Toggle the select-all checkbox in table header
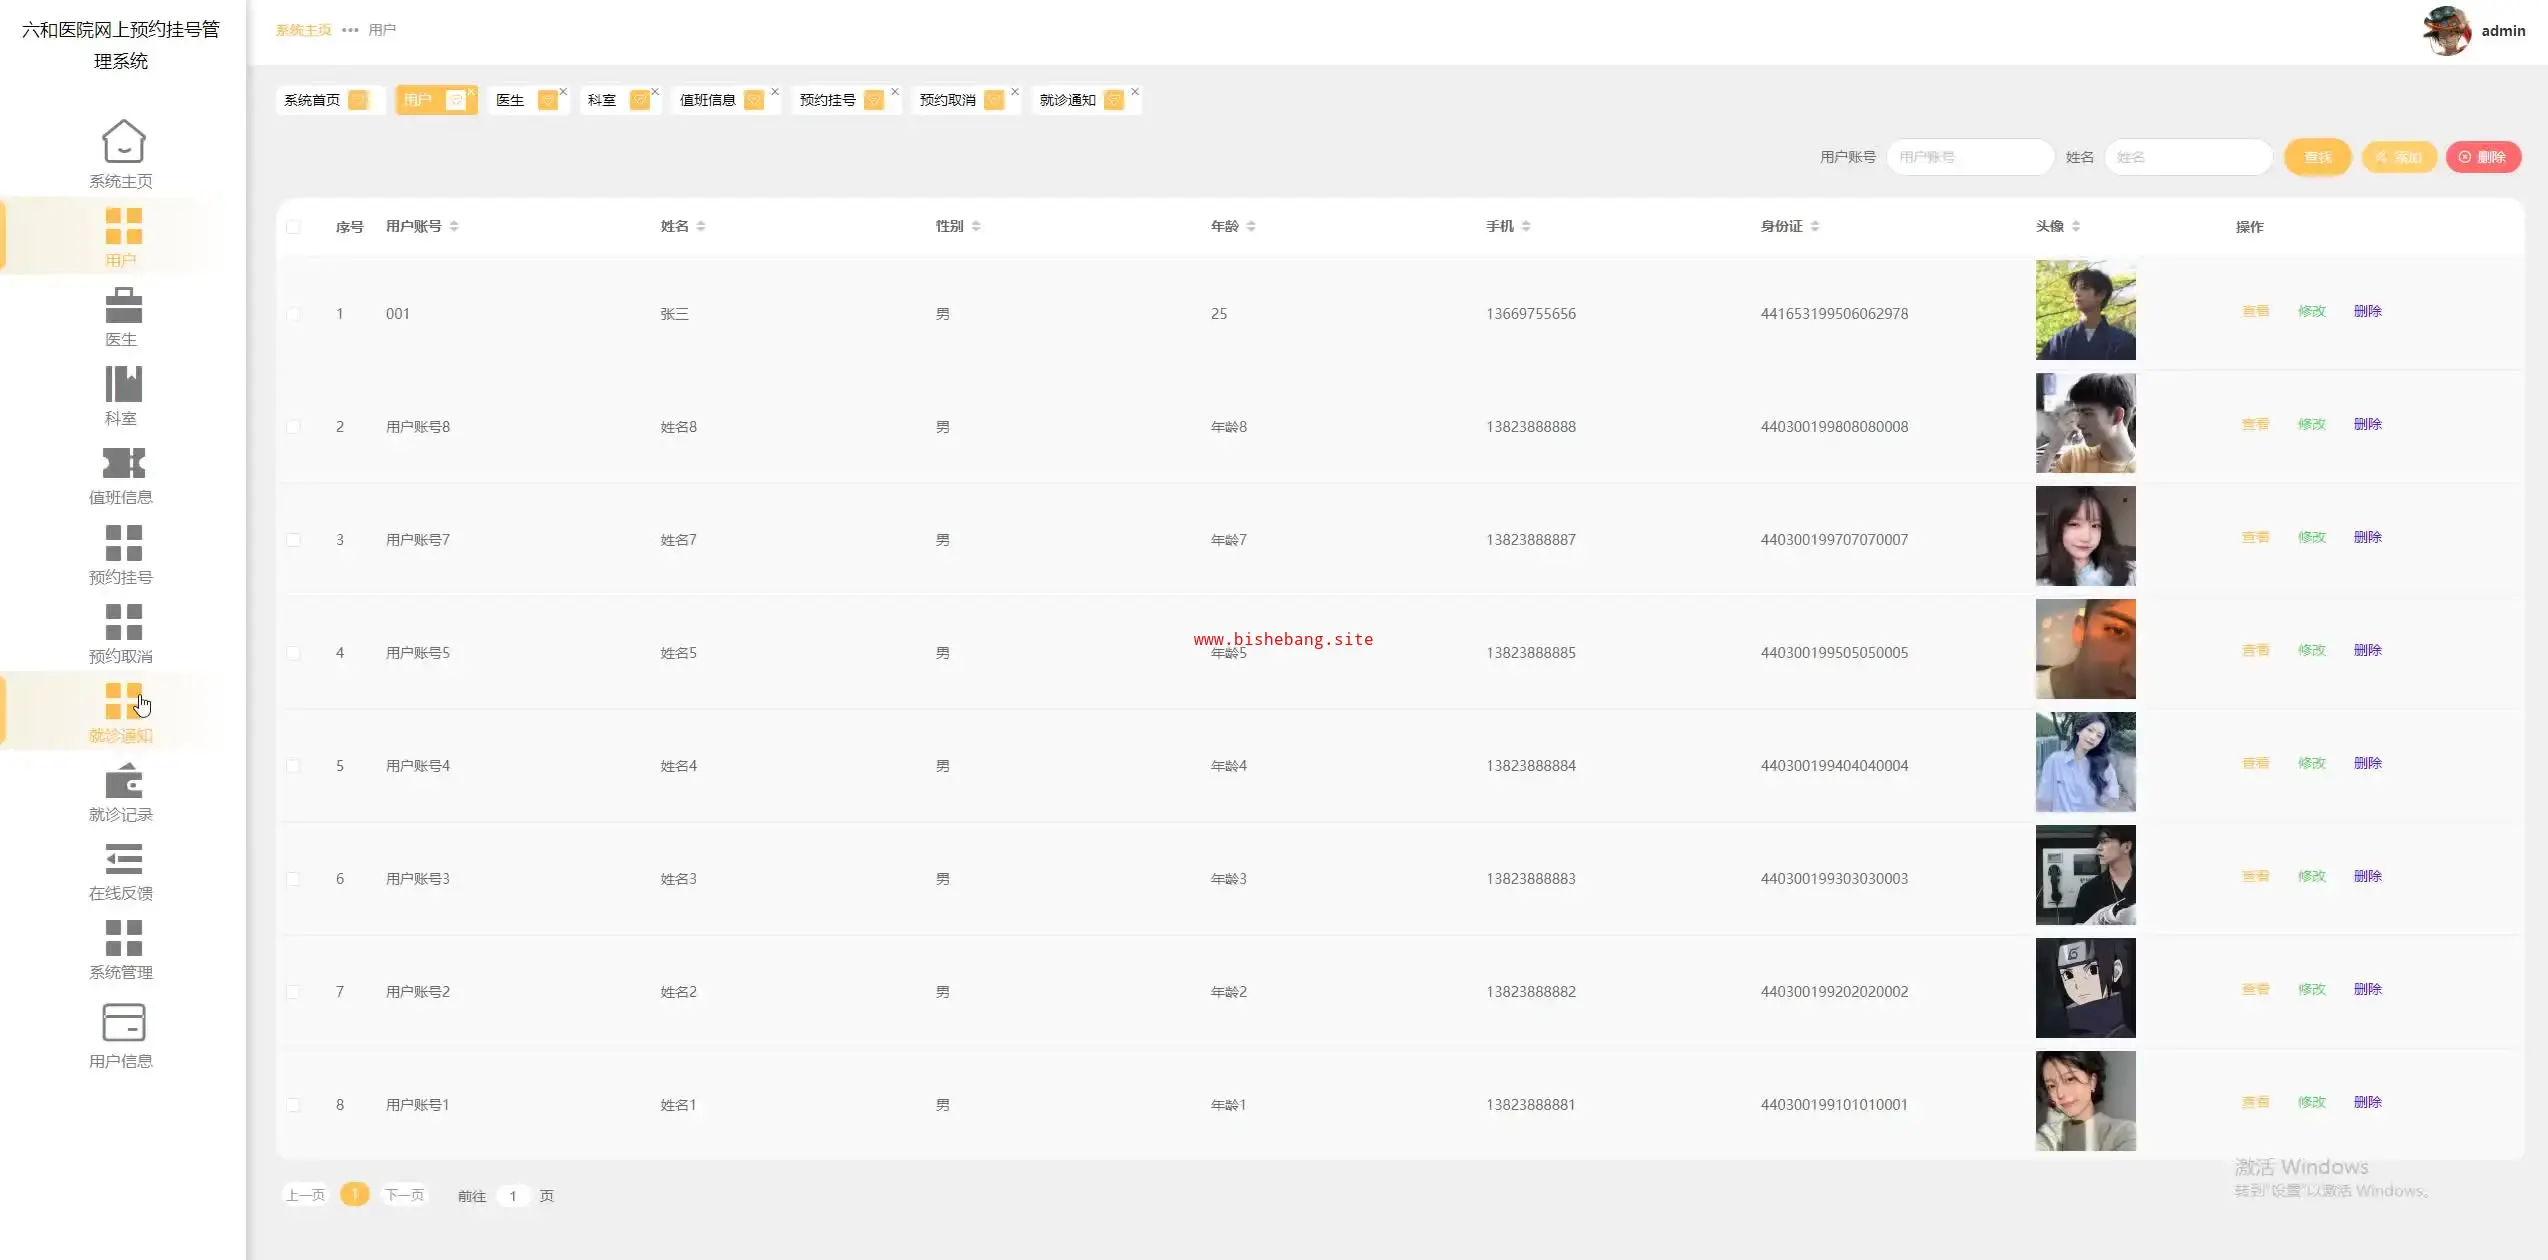Image resolution: width=2548 pixels, height=1260 pixels. [x=293, y=227]
